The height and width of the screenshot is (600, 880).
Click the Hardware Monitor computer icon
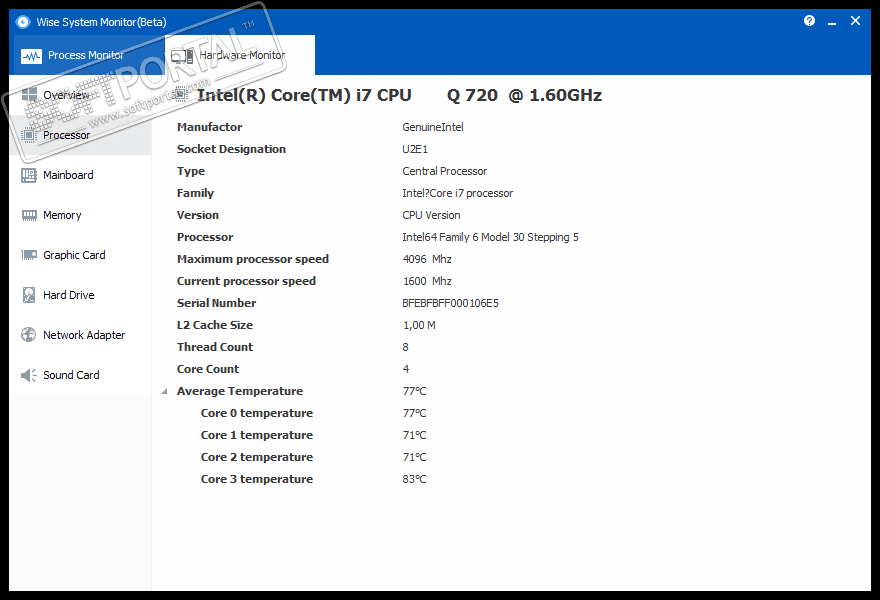[x=182, y=56]
